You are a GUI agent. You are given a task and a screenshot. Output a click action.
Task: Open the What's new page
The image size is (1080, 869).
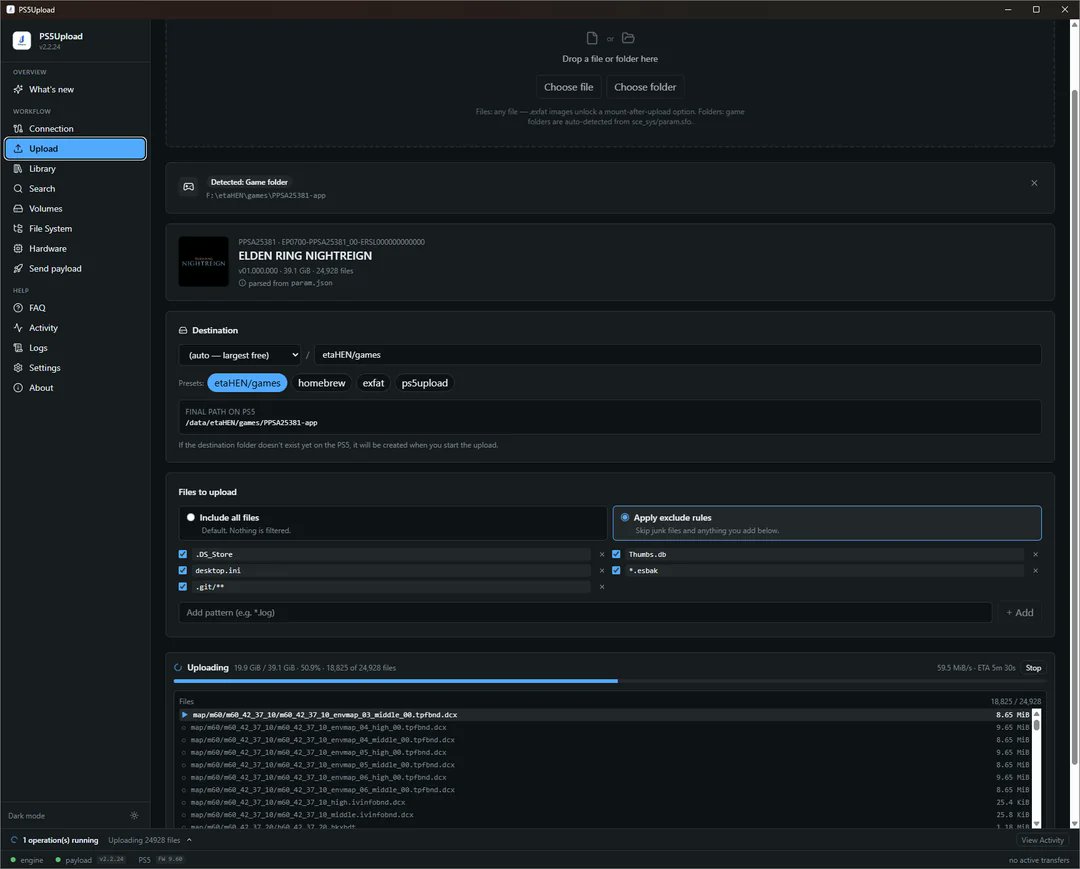75,90
